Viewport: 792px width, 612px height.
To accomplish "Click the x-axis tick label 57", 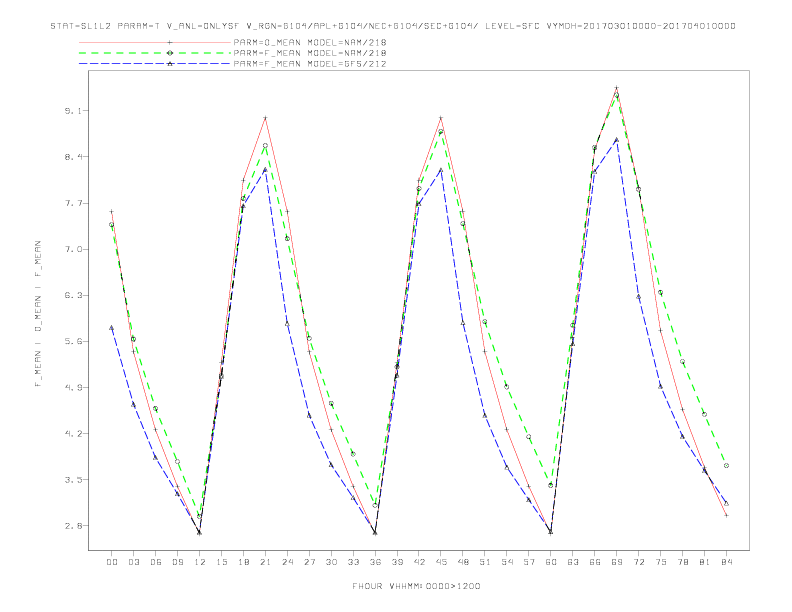I will pos(529,562).
